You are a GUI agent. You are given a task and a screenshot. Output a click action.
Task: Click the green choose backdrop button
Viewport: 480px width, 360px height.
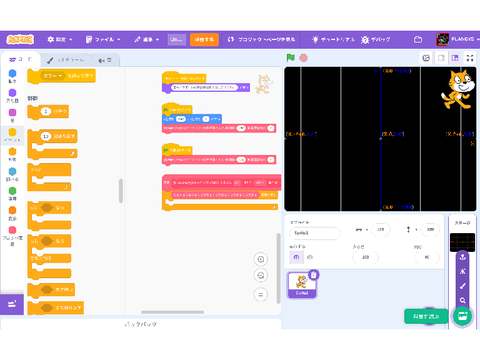463,316
